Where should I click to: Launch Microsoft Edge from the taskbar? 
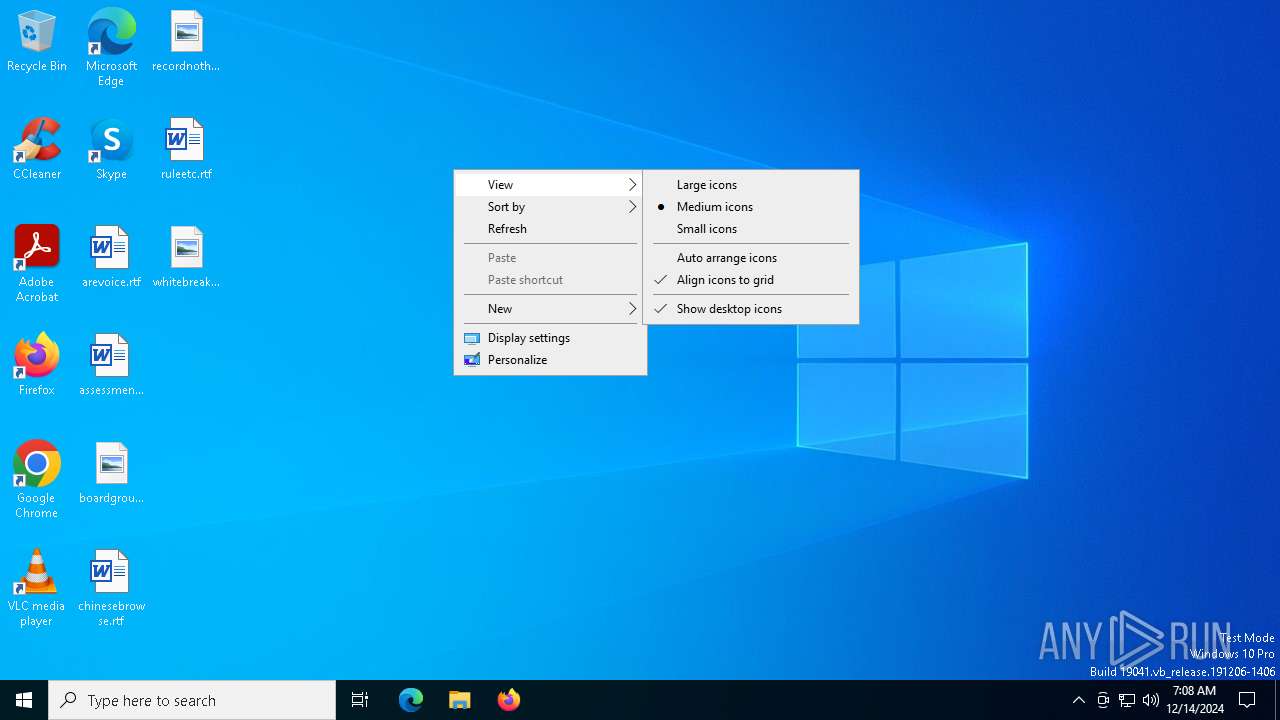point(411,700)
